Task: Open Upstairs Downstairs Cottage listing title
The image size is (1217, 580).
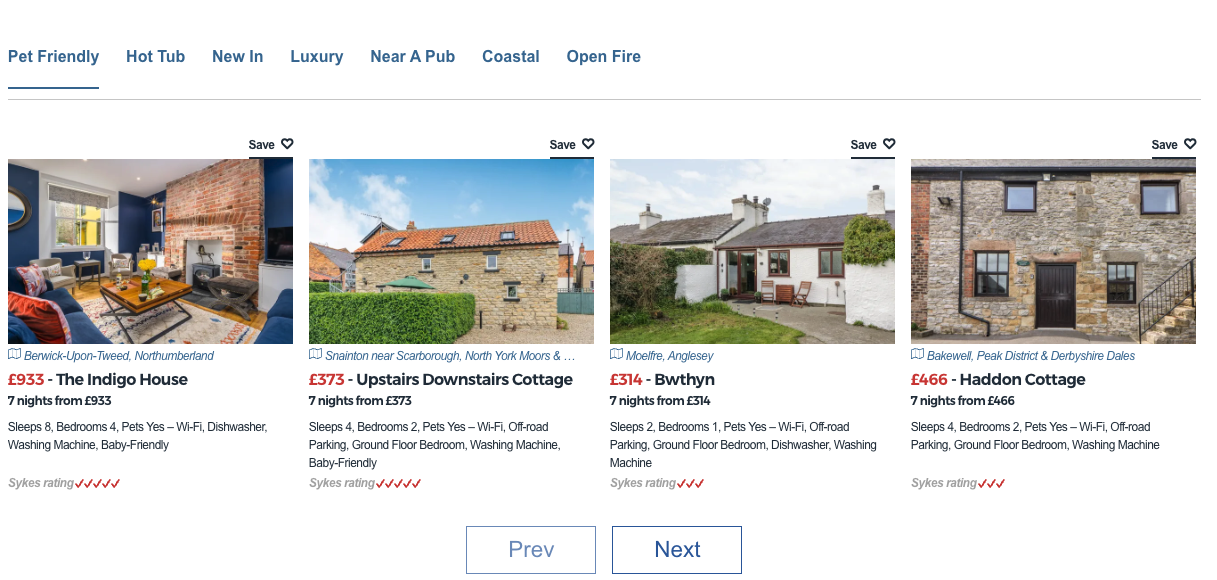Action: click(x=464, y=380)
